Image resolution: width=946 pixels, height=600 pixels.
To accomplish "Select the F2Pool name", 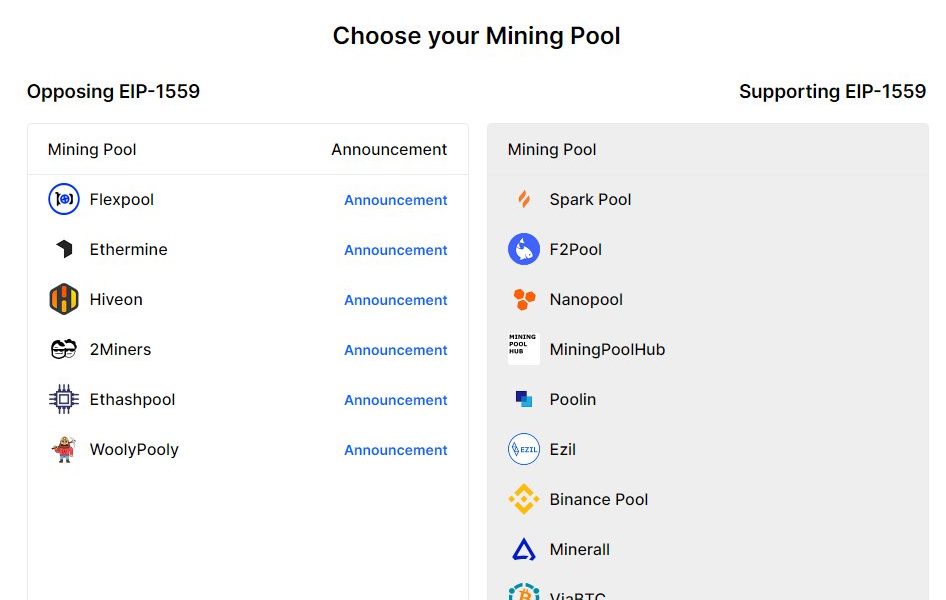I will coord(576,250).
